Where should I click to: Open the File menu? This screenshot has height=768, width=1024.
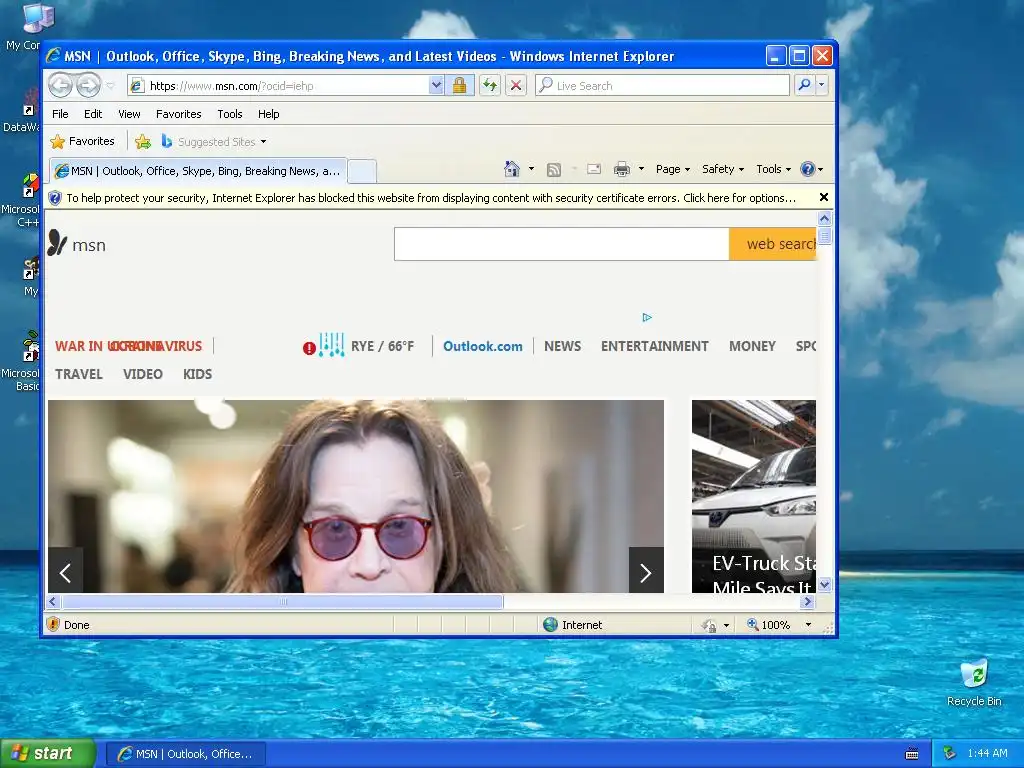click(x=60, y=114)
